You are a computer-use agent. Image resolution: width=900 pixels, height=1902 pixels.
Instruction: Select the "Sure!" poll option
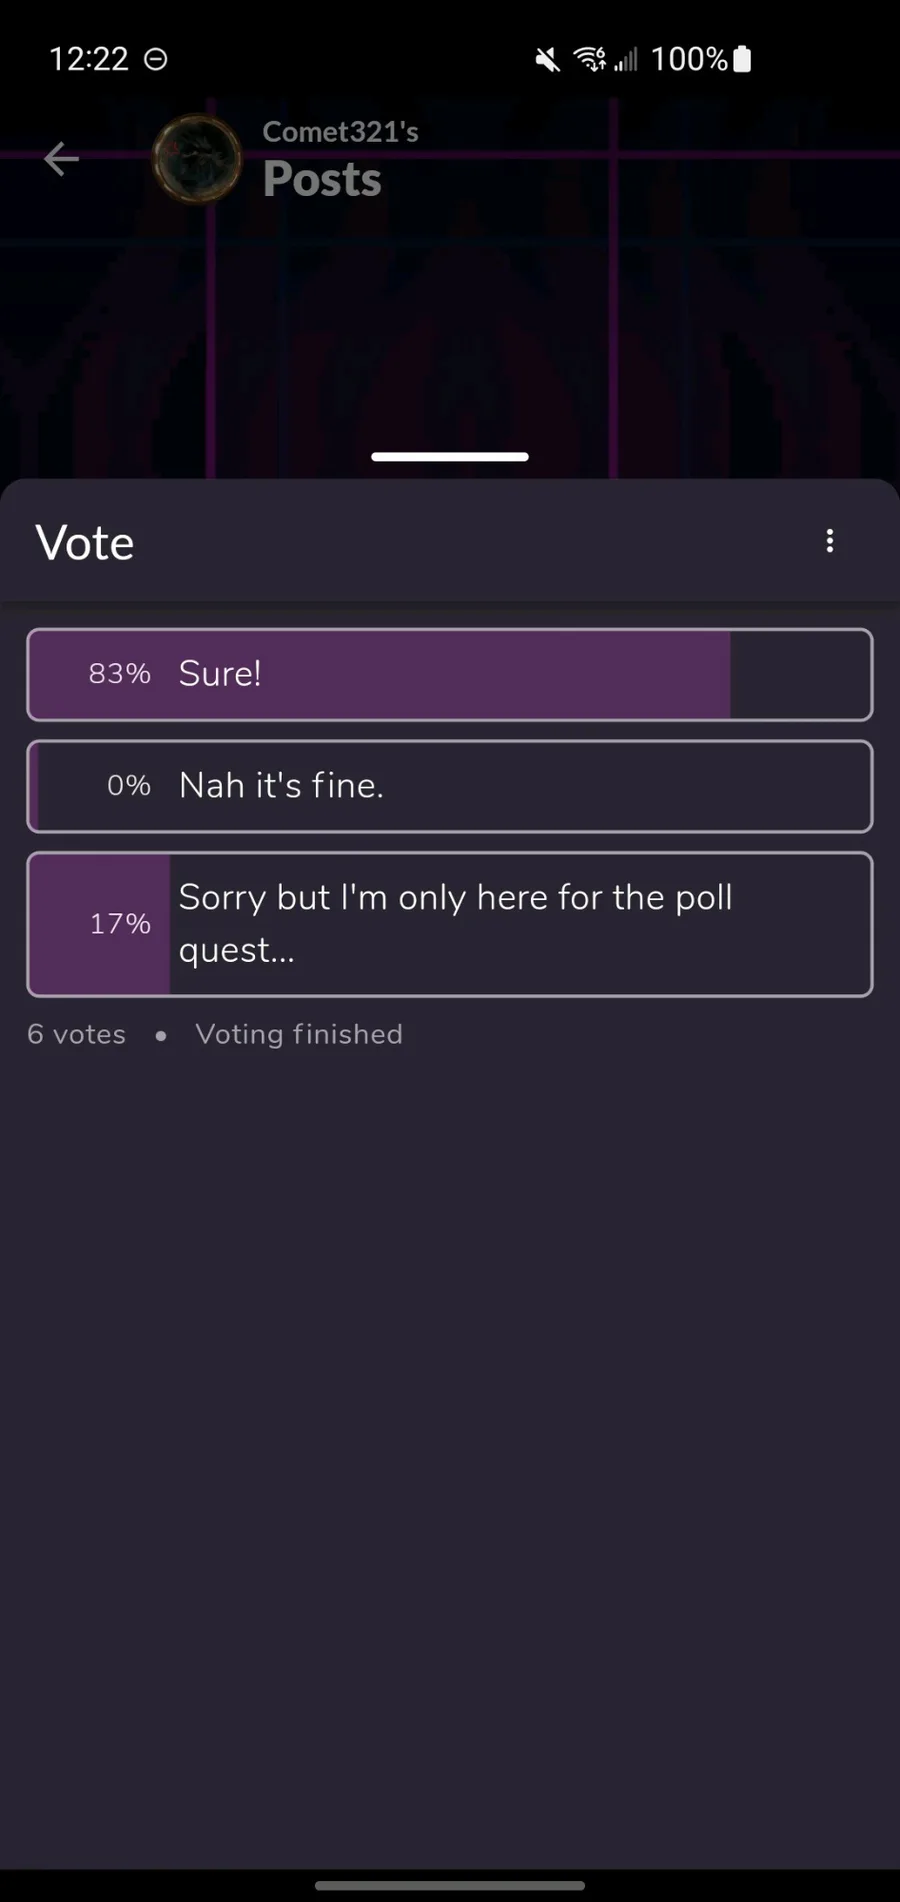coord(450,674)
